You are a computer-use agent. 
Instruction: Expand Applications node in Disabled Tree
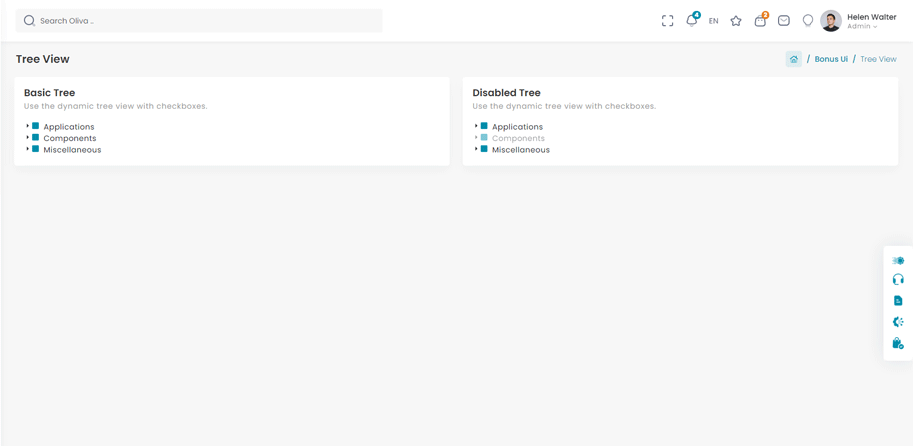click(x=476, y=126)
